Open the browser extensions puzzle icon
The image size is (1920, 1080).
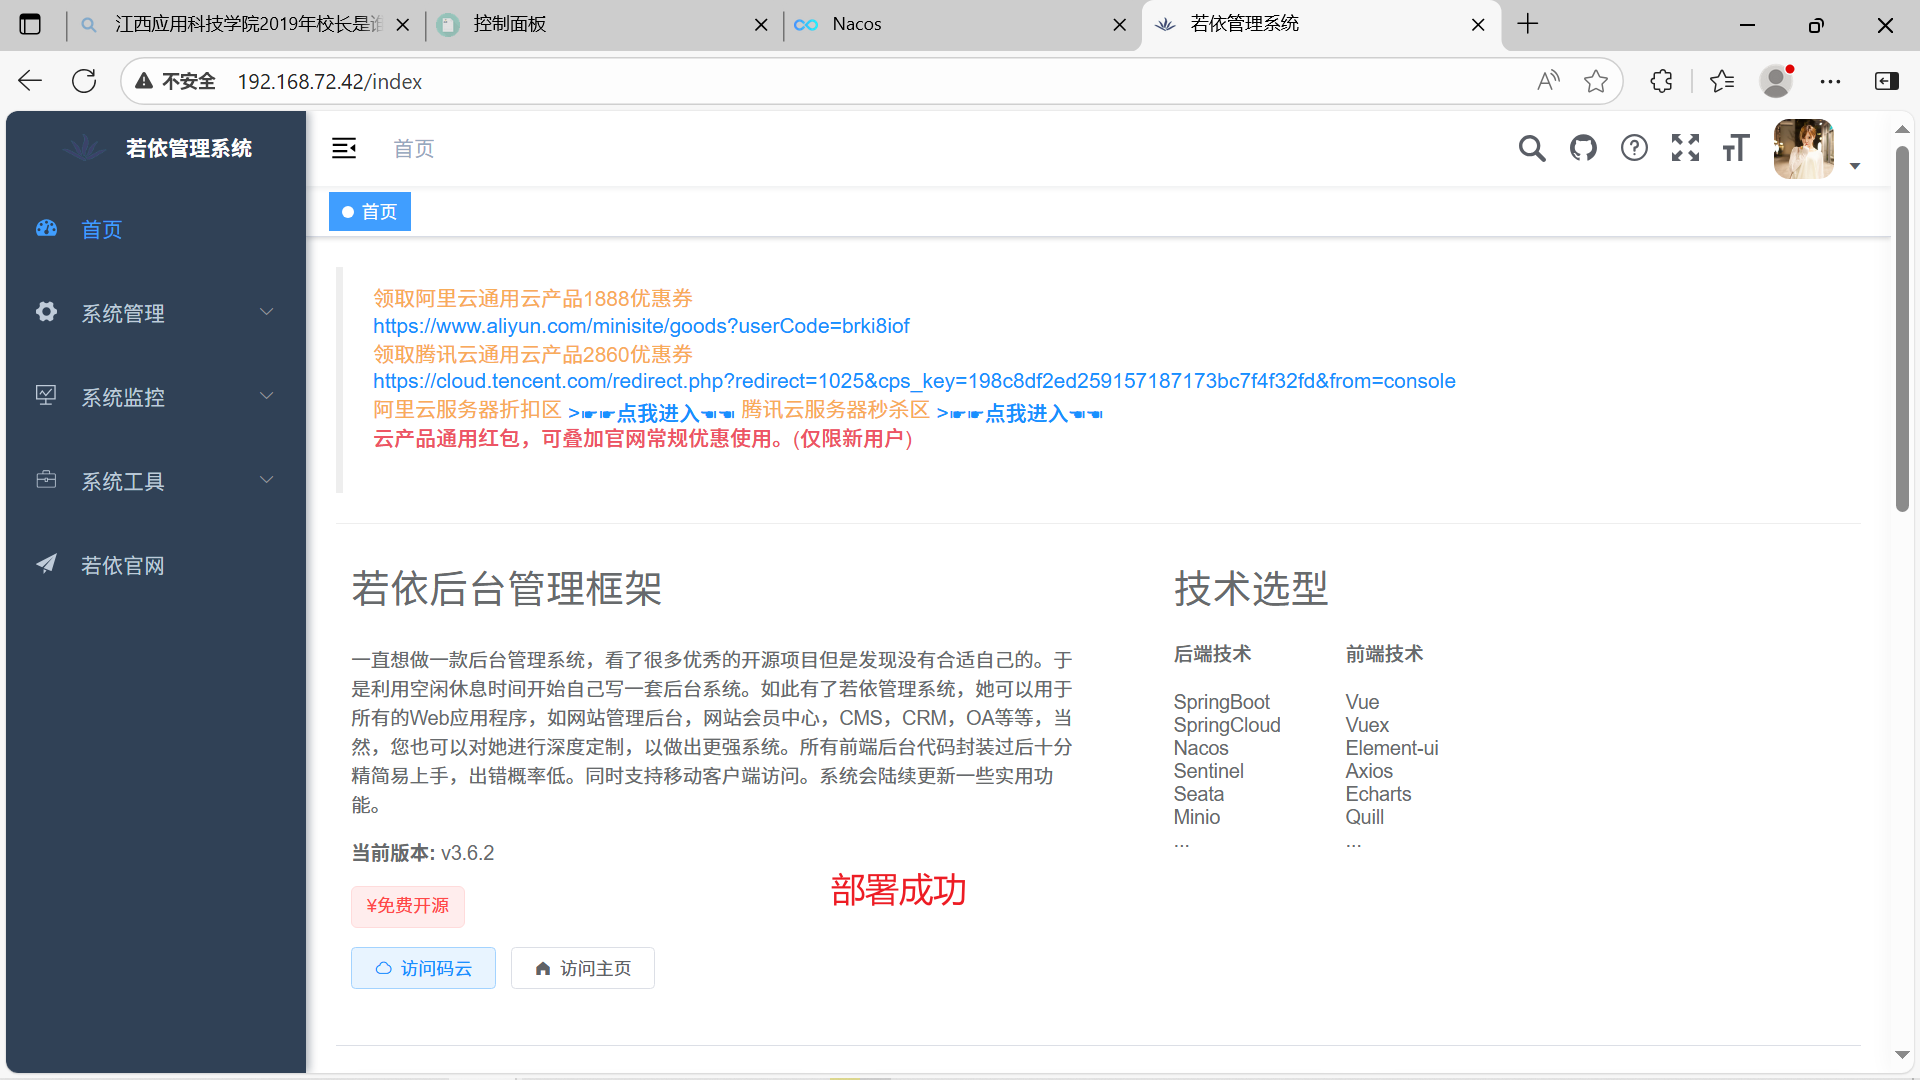(x=1661, y=81)
